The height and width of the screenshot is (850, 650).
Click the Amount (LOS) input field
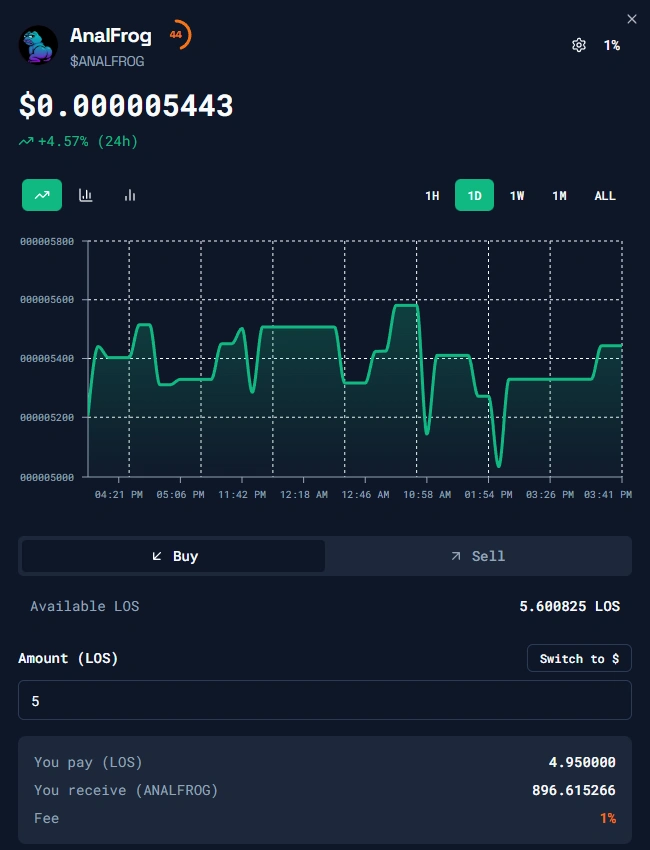coord(325,701)
